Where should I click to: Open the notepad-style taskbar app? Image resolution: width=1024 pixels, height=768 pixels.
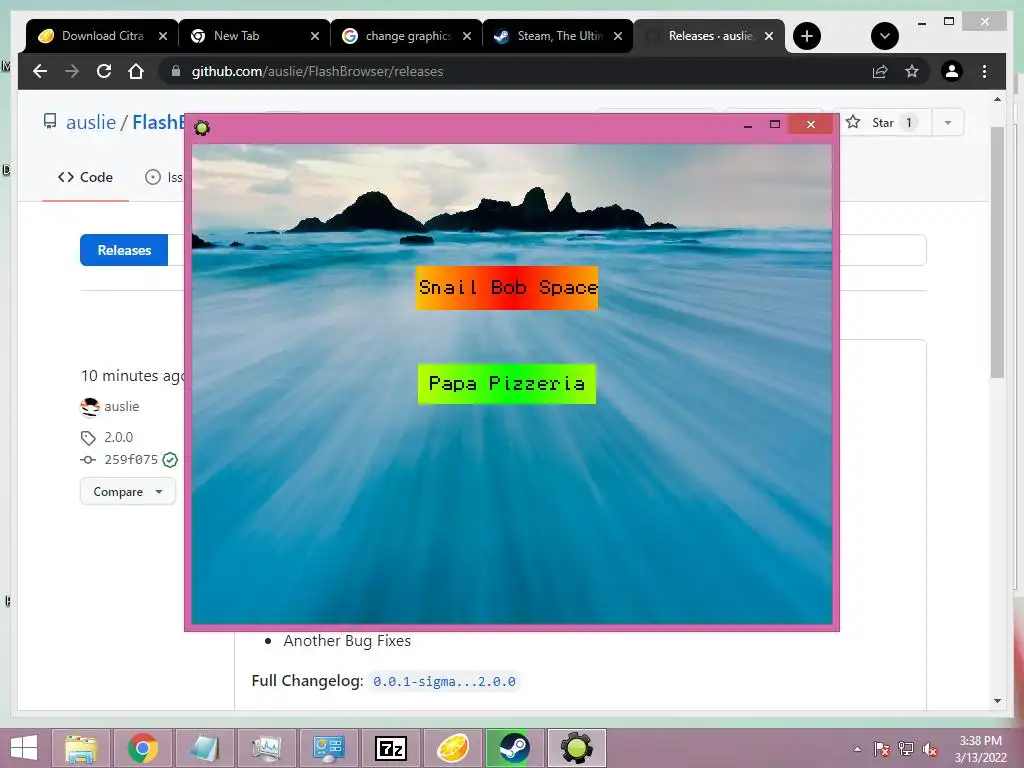pos(204,748)
